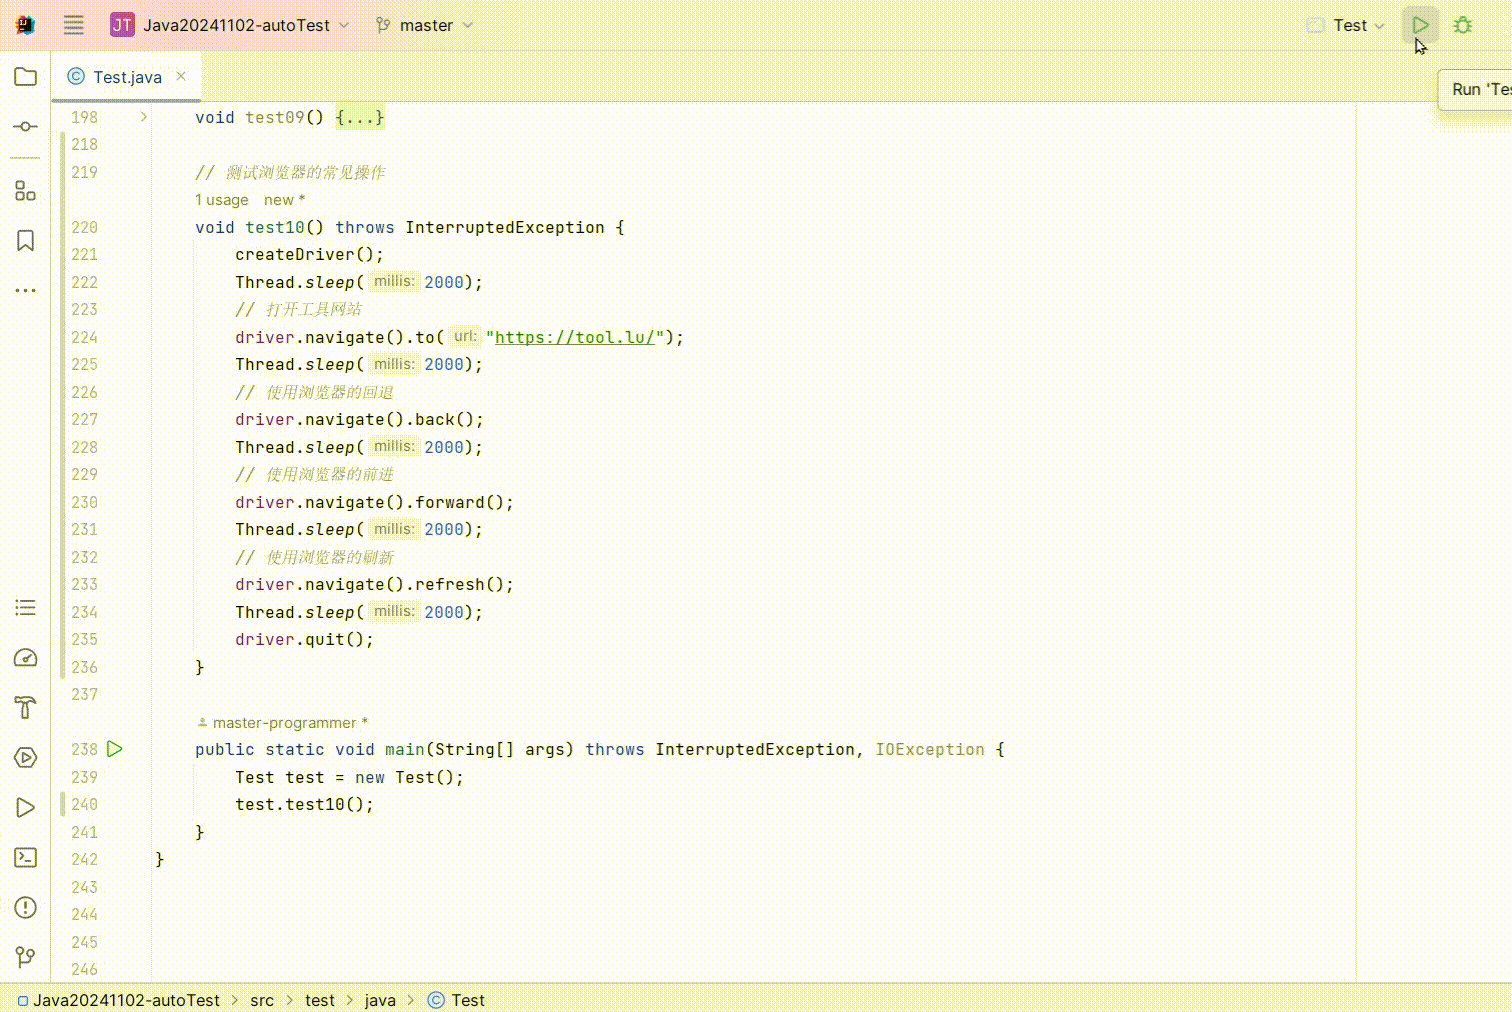This screenshot has height=1012, width=1512.
Task: Open the Structure tool window
Action: pos(26,190)
